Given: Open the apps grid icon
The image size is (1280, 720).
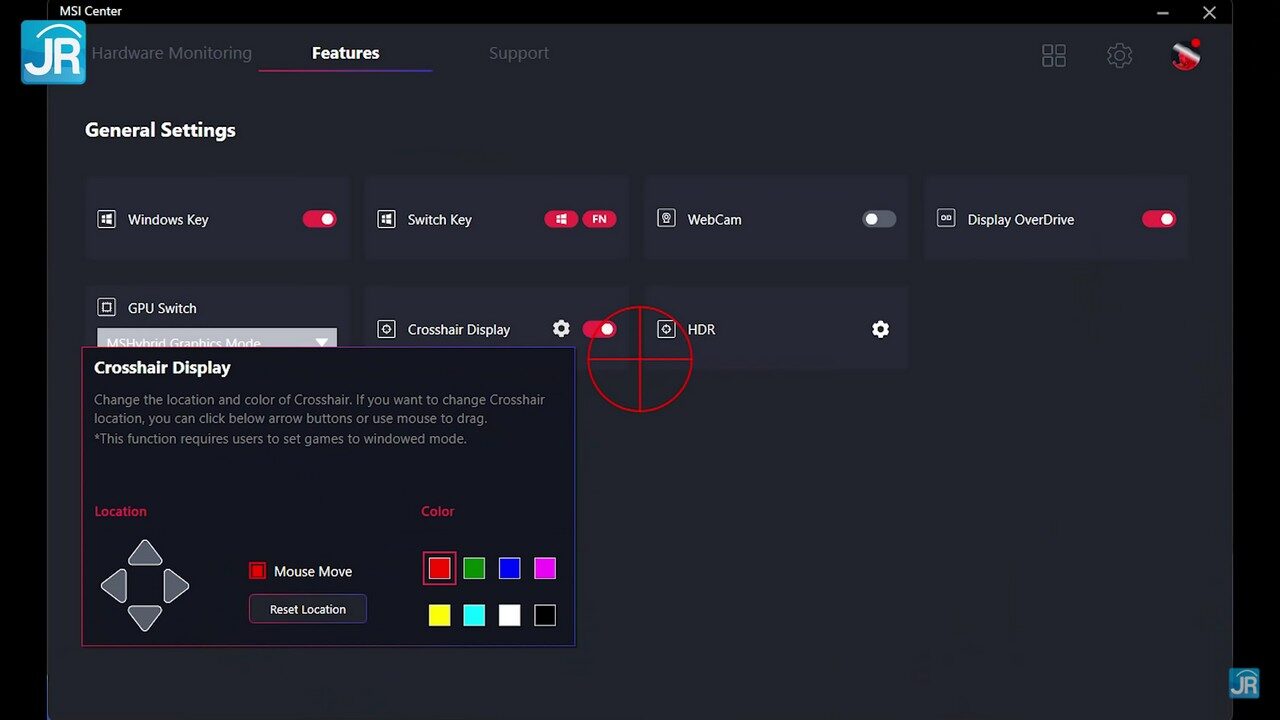Looking at the screenshot, I should (1054, 55).
